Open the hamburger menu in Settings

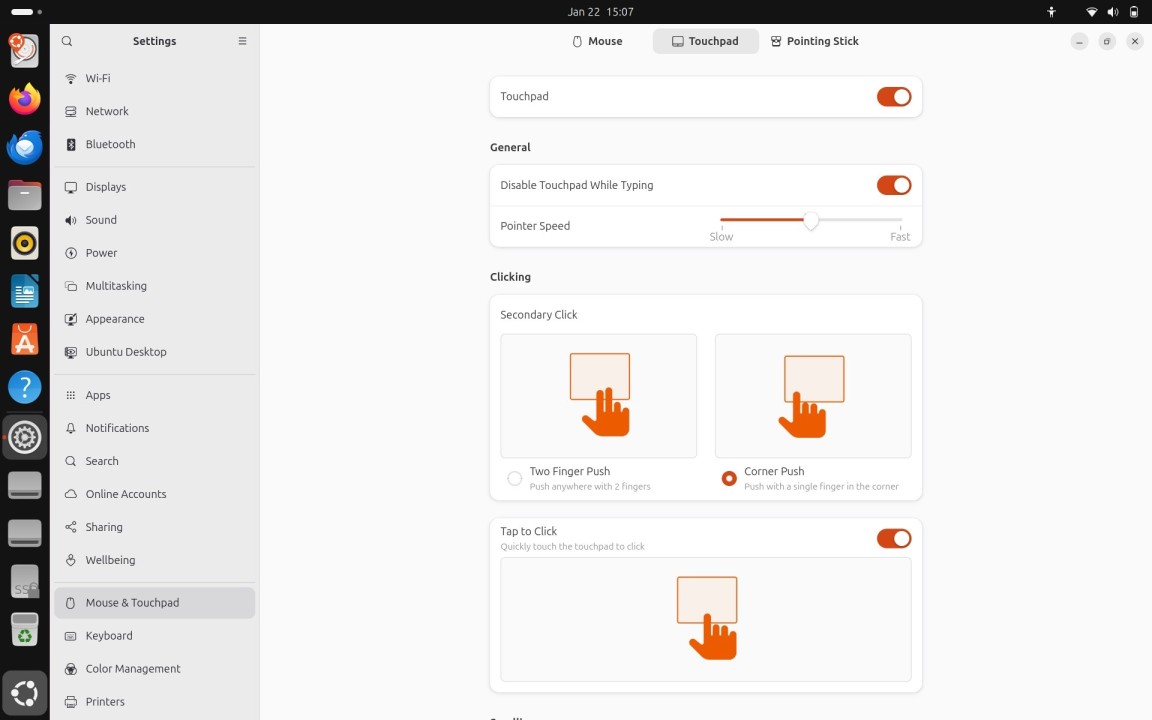click(x=242, y=41)
